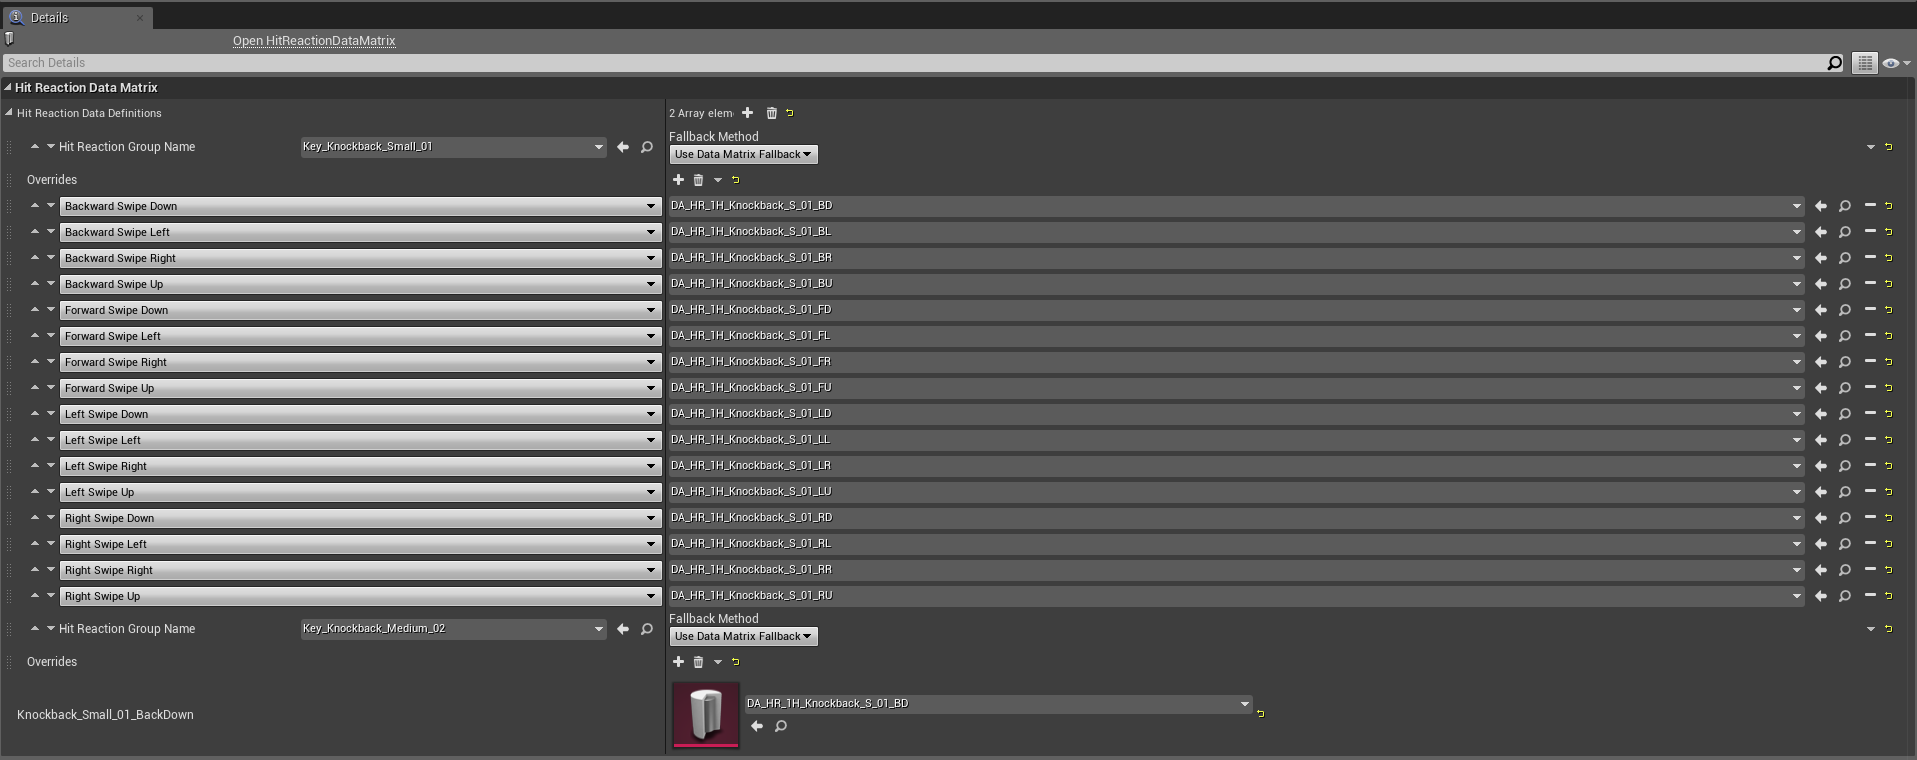Open the eye view options menu
The height and width of the screenshot is (760, 1917).
1895,63
